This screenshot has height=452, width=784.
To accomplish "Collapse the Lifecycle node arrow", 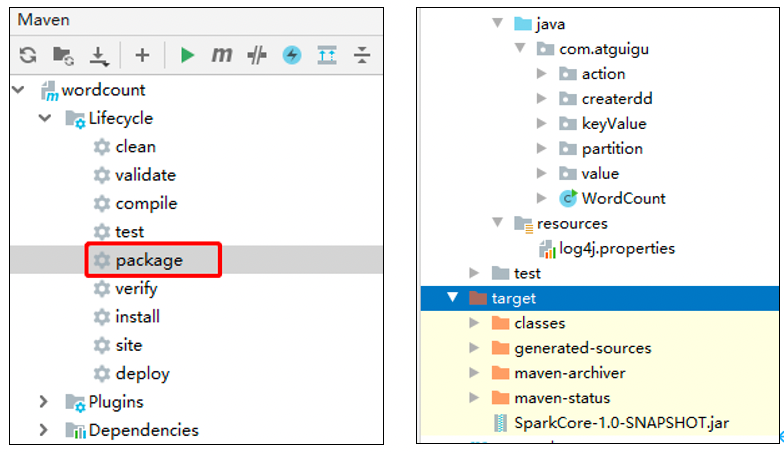I will (x=44, y=118).
